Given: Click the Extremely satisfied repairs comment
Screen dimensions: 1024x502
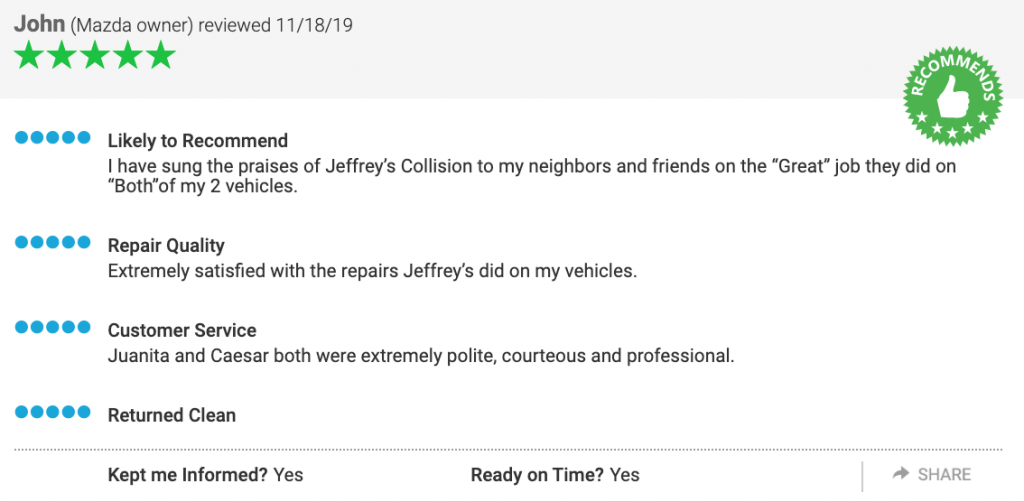Looking at the screenshot, I should point(372,271).
